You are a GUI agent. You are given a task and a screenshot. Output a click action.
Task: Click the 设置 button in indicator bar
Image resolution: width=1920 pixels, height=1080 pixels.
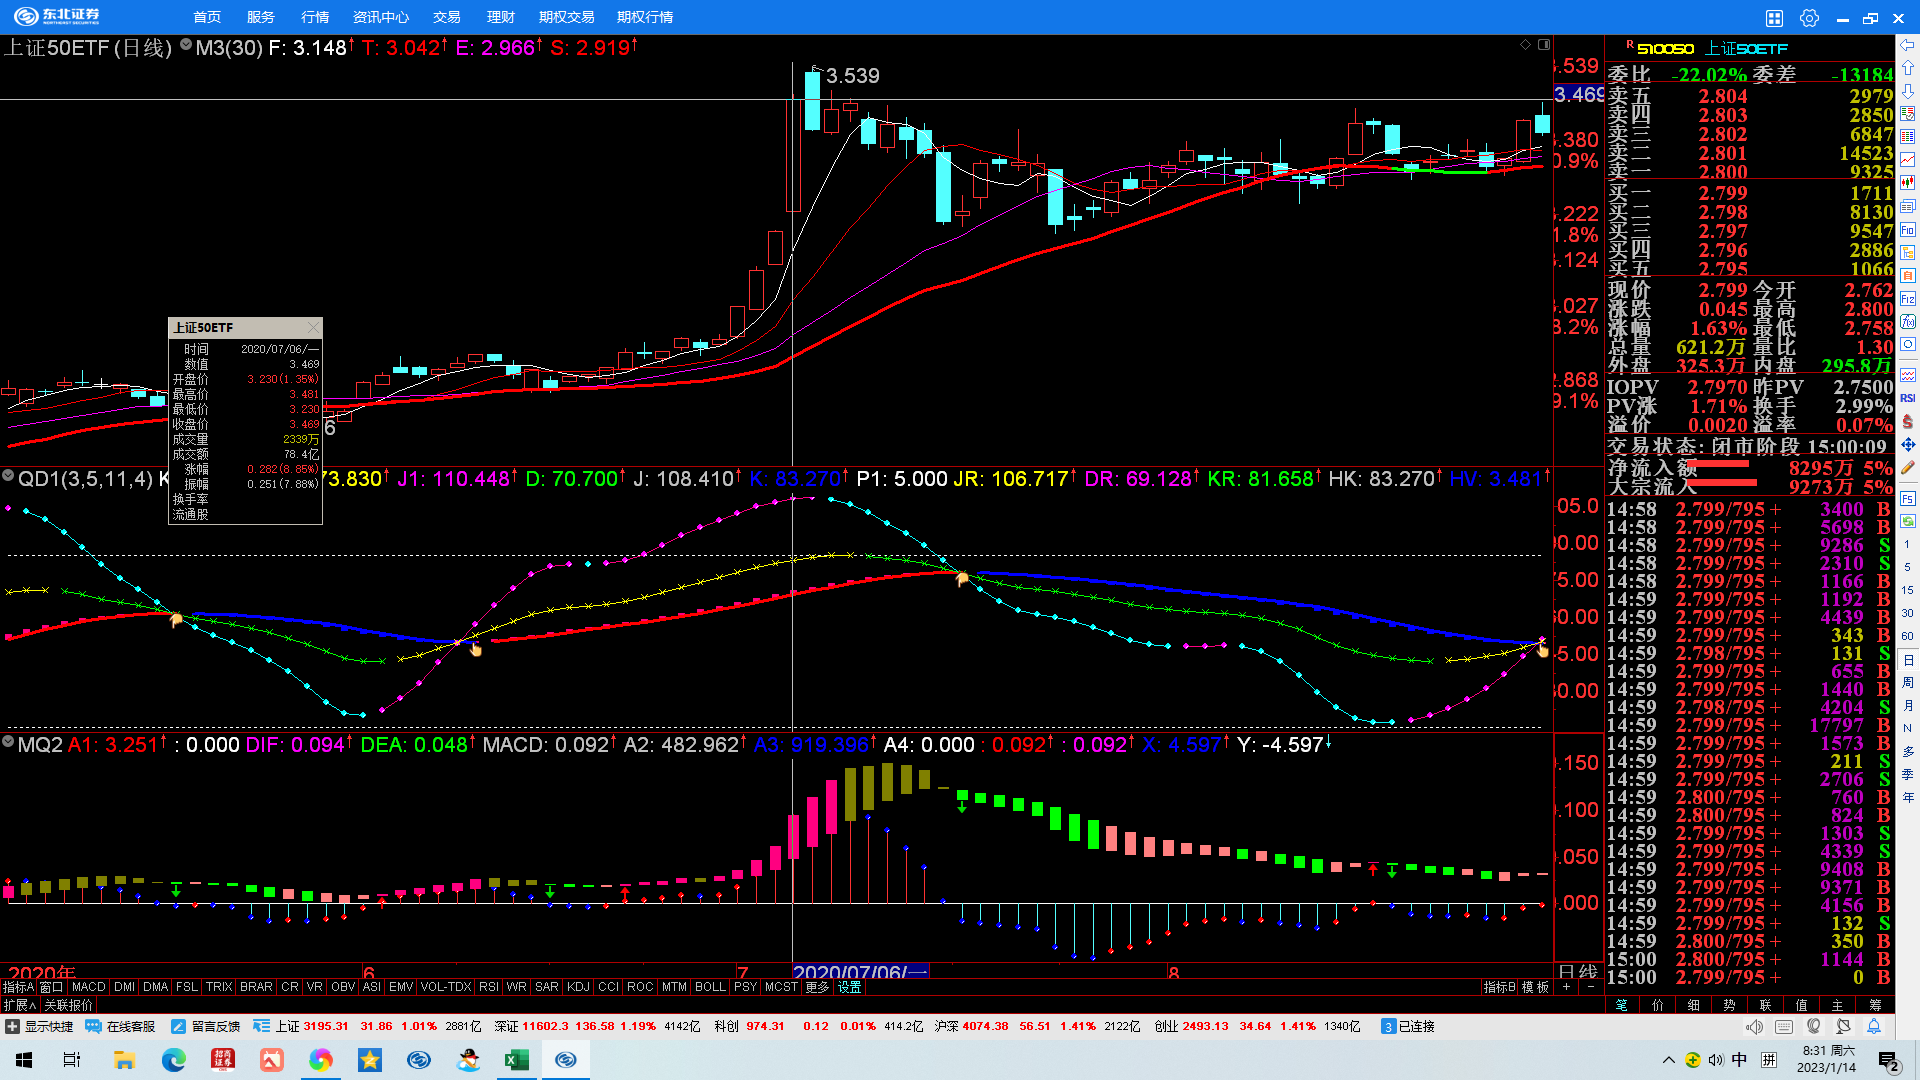pos(850,987)
